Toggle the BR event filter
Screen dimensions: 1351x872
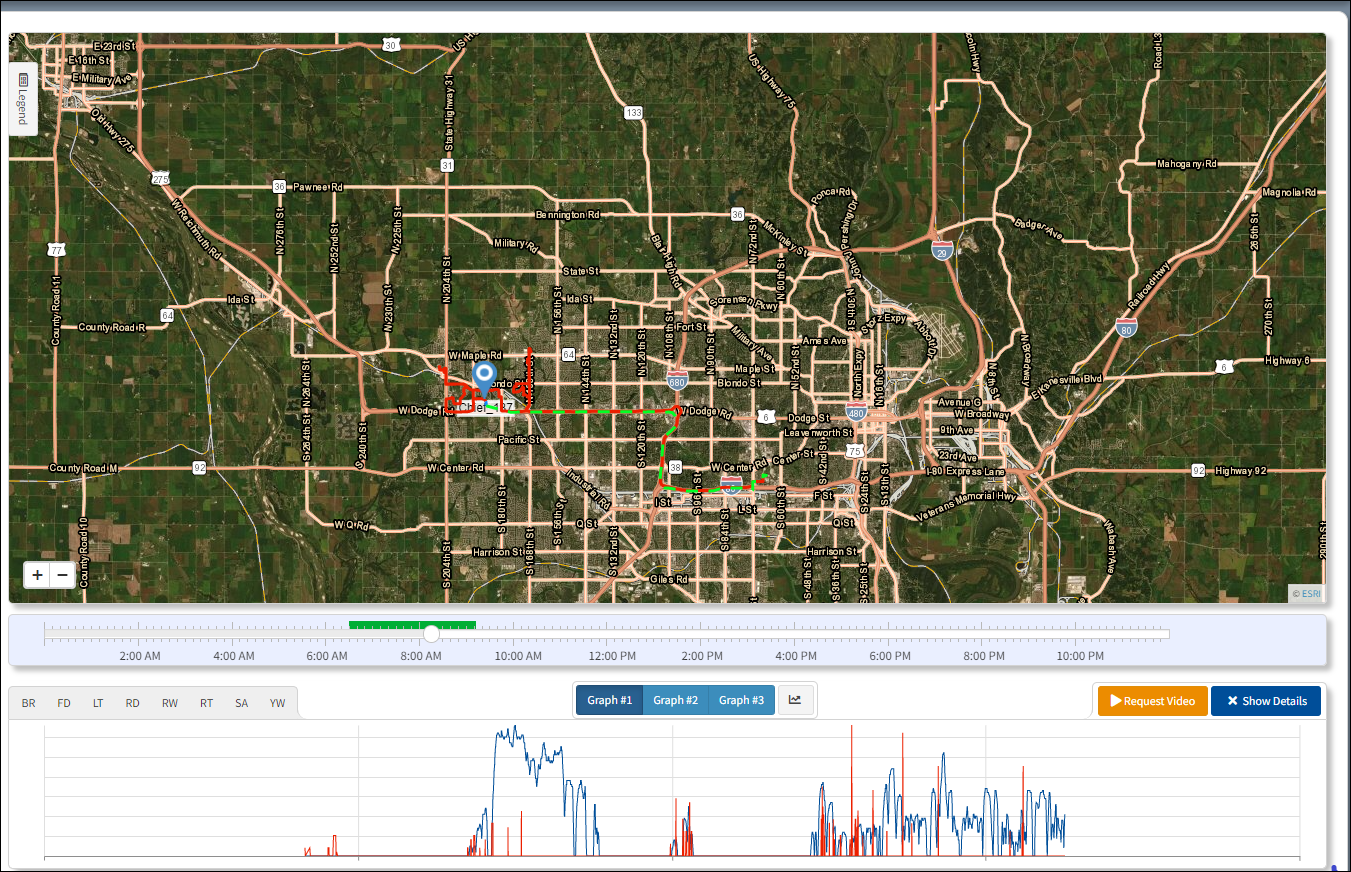(29, 703)
